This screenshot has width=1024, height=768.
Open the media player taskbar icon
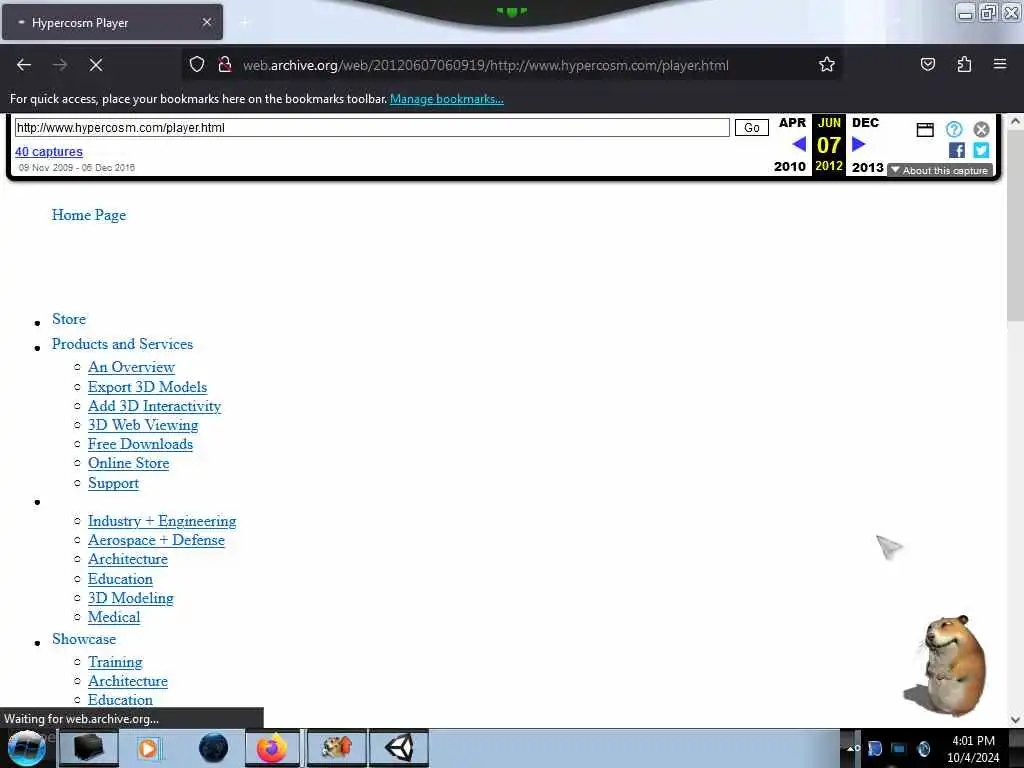(148, 748)
